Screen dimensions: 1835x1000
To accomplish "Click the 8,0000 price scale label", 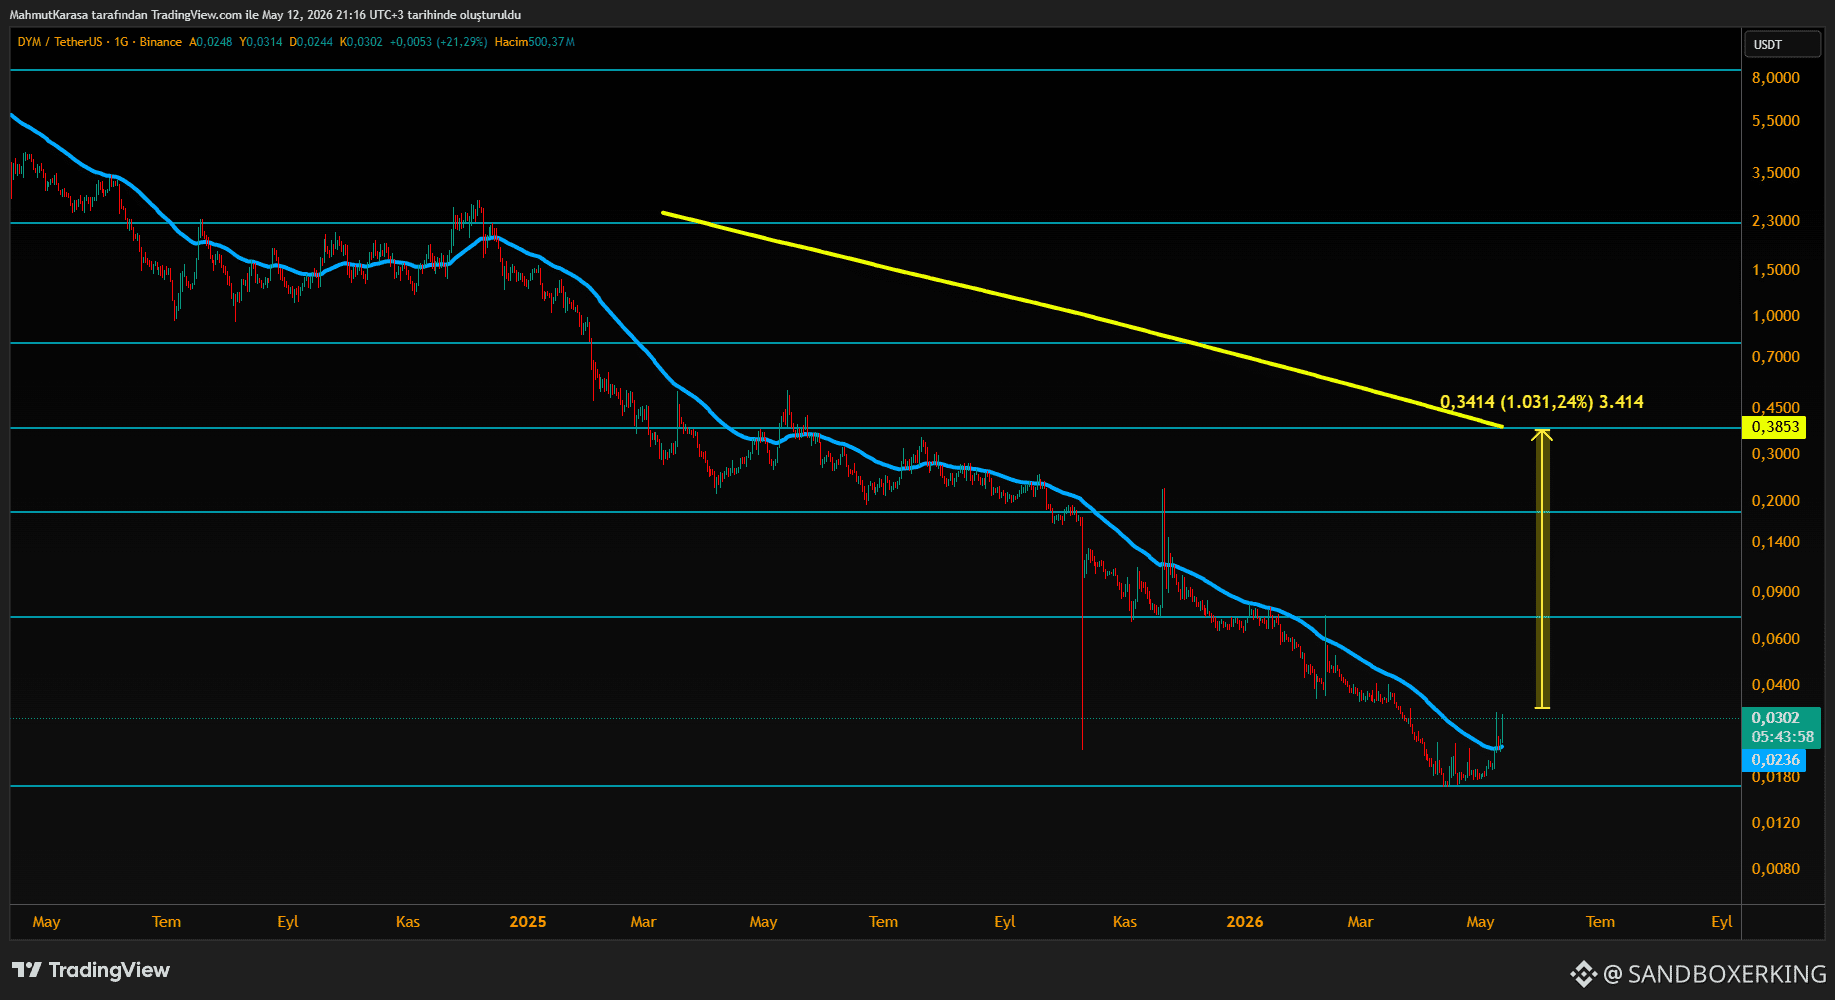I will pyautogui.click(x=1776, y=78).
